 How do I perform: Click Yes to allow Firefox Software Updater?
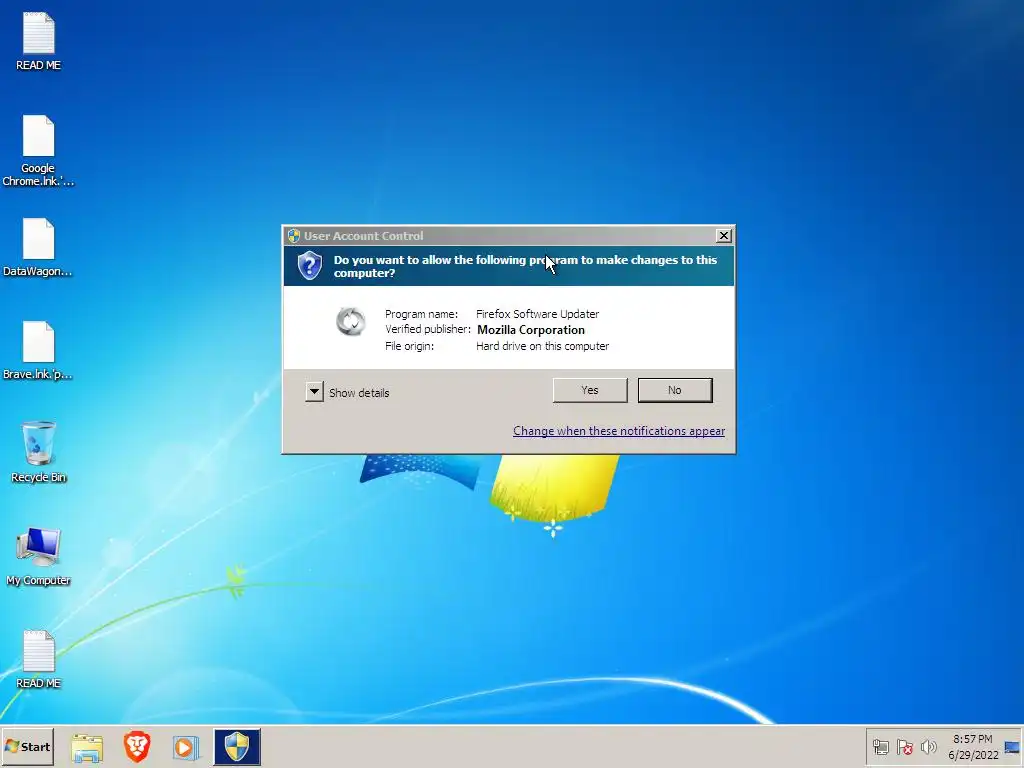coord(590,390)
